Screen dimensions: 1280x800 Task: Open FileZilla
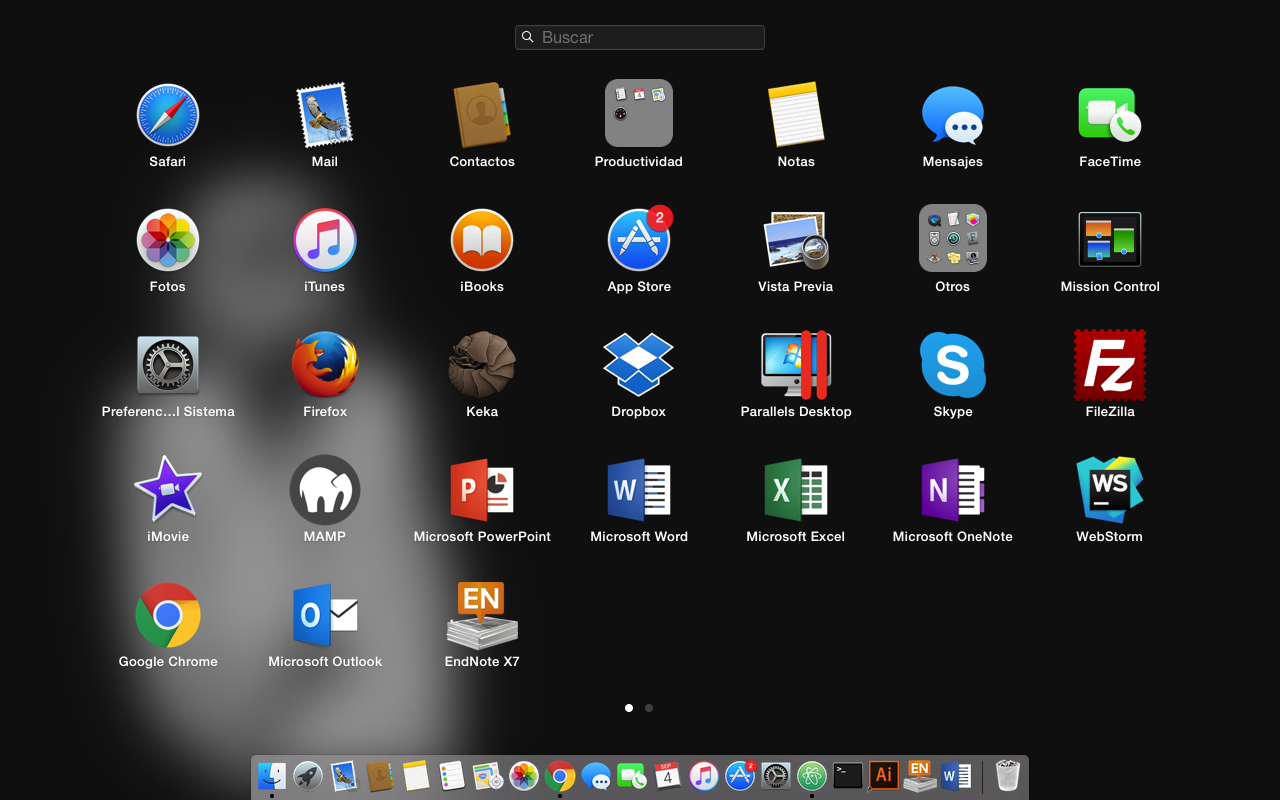[1110, 365]
